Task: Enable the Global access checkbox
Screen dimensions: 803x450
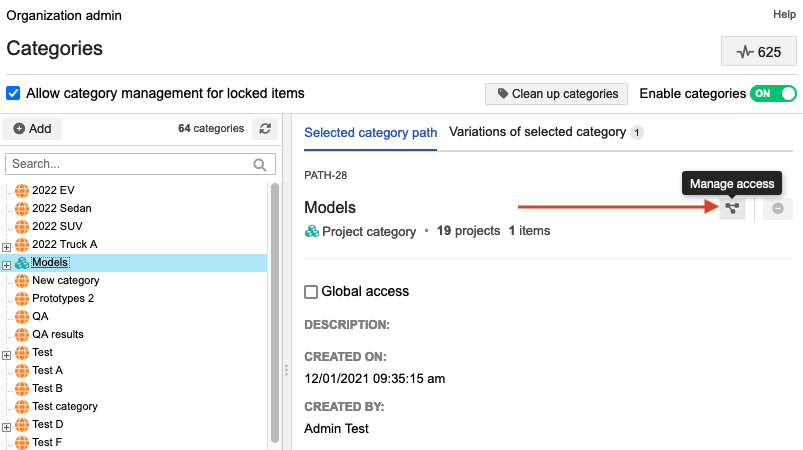Action: point(311,292)
